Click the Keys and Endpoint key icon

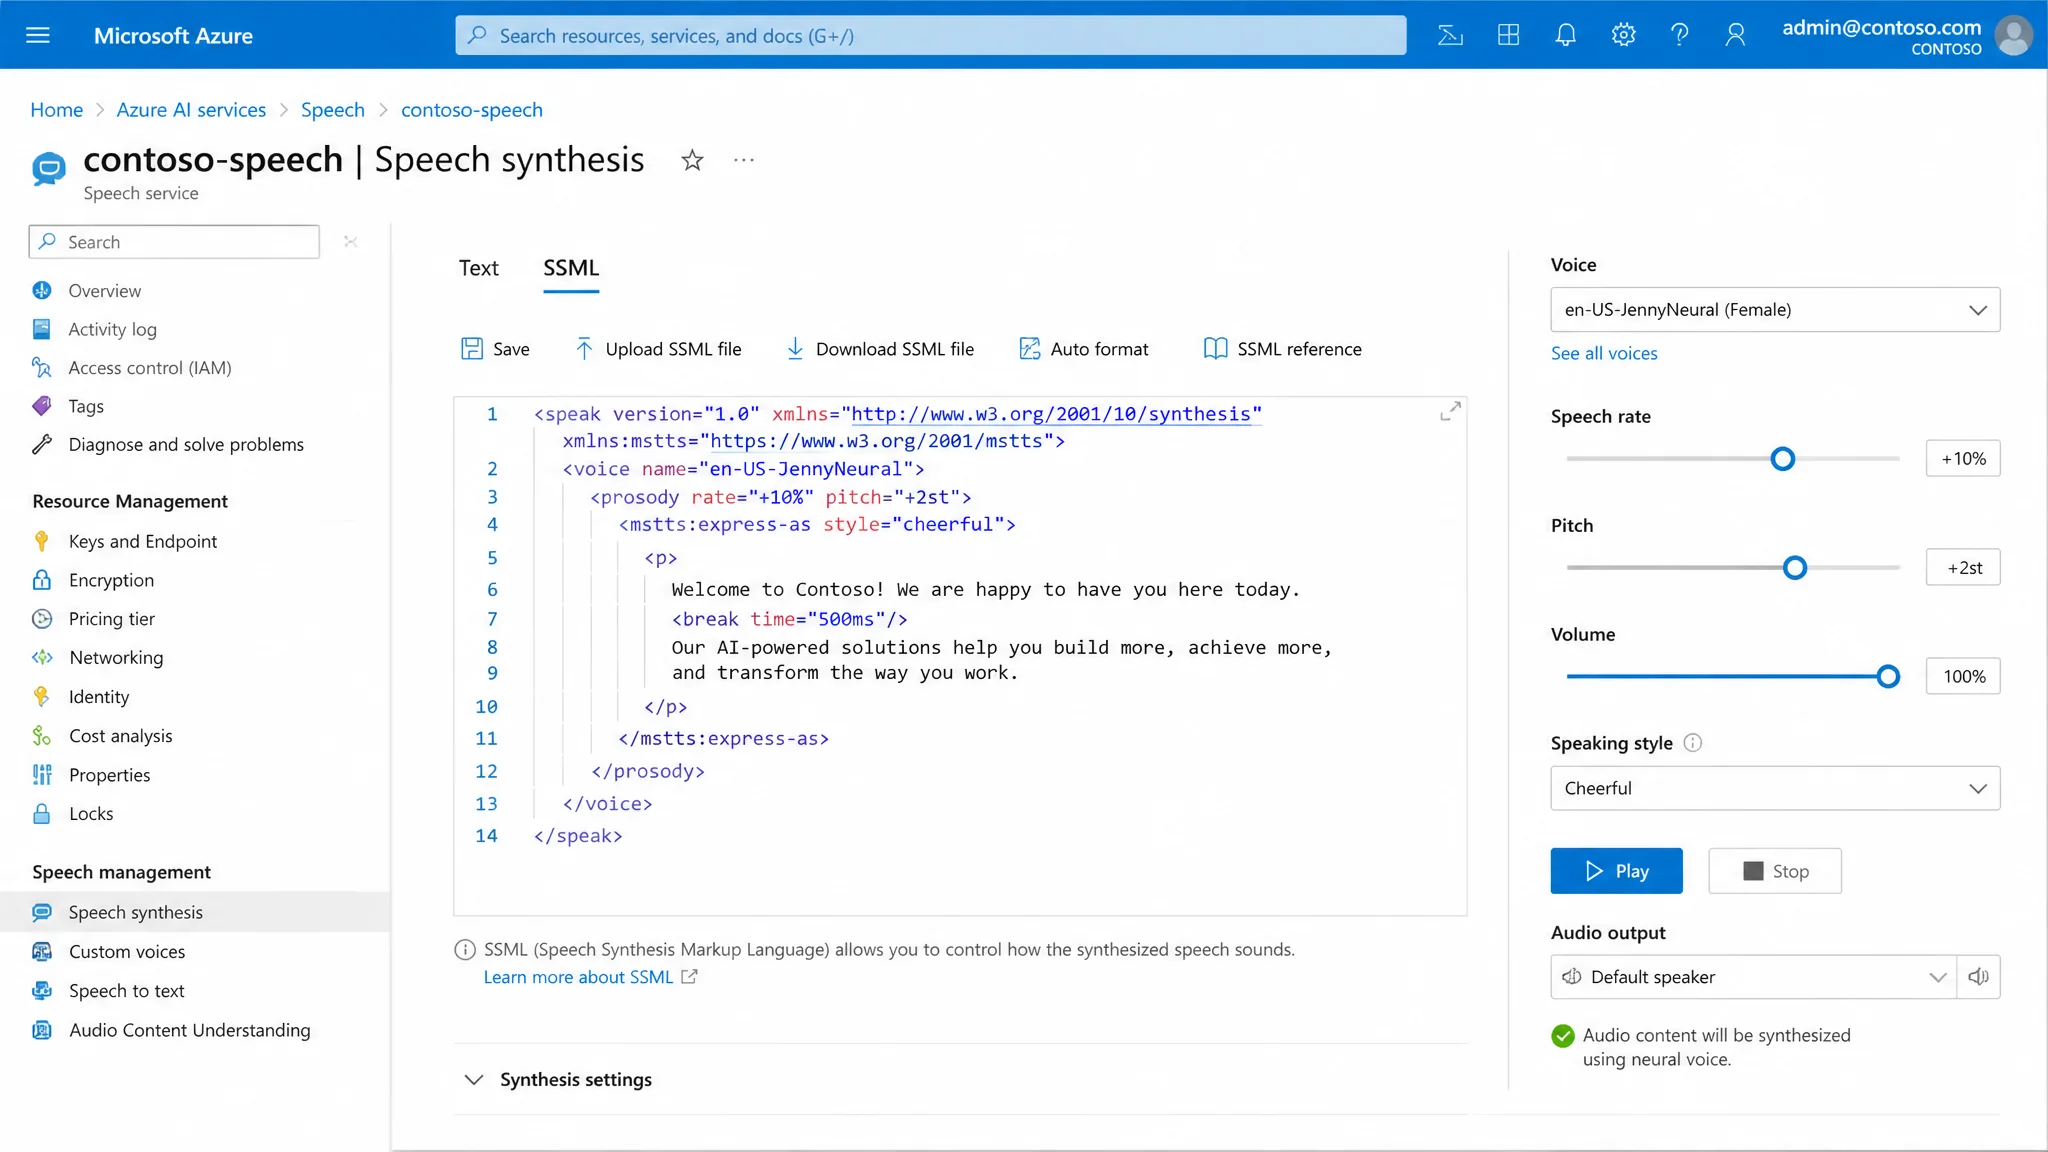(42, 541)
